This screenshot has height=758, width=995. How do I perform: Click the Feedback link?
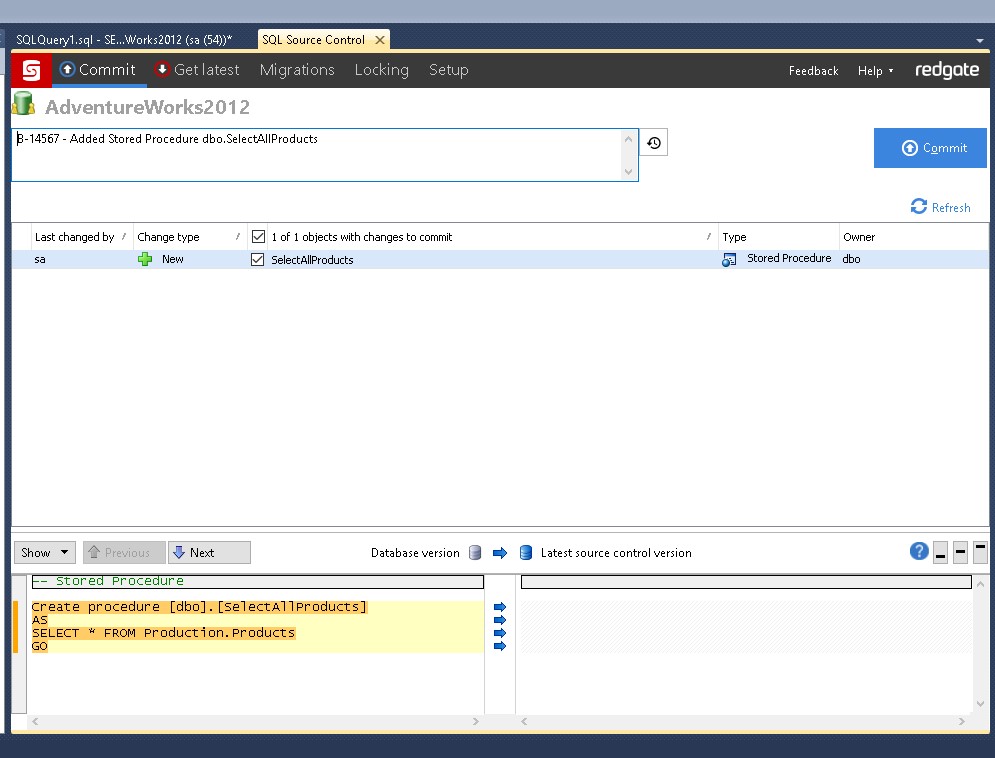(x=814, y=70)
